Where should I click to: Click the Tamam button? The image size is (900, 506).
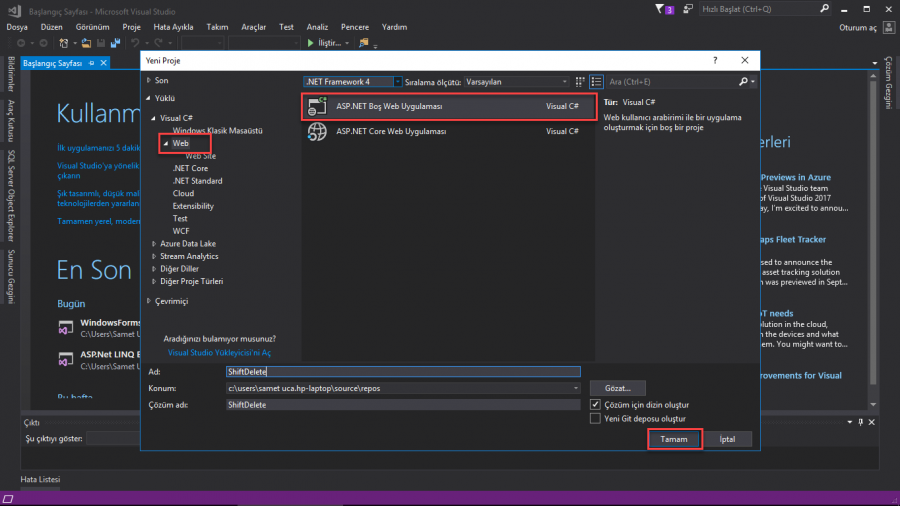[674, 439]
